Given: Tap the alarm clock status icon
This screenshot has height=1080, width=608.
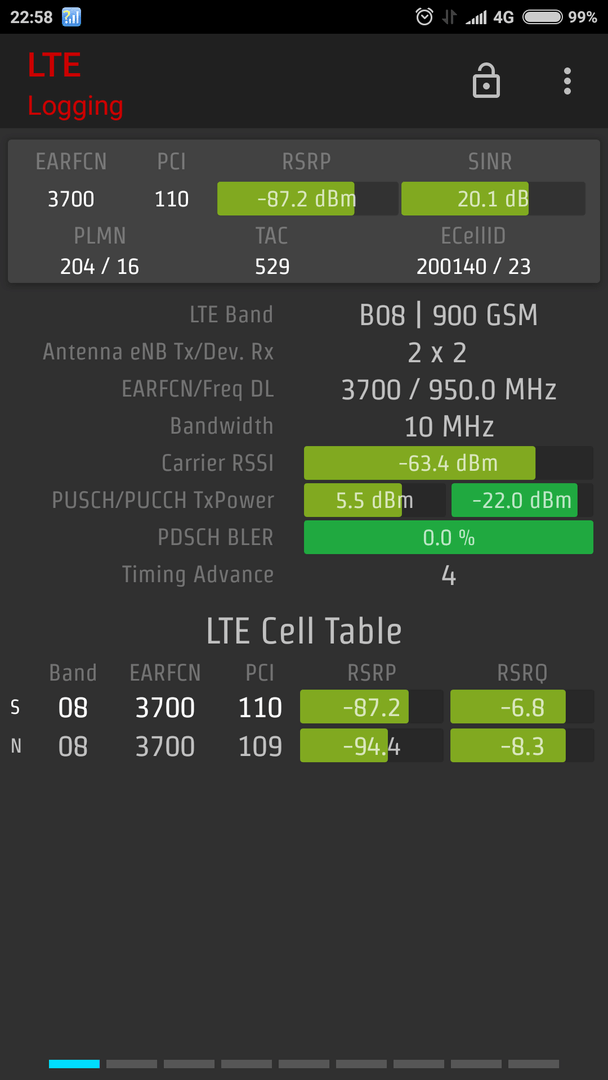Looking at the screenshot, I should pos(425,17).
